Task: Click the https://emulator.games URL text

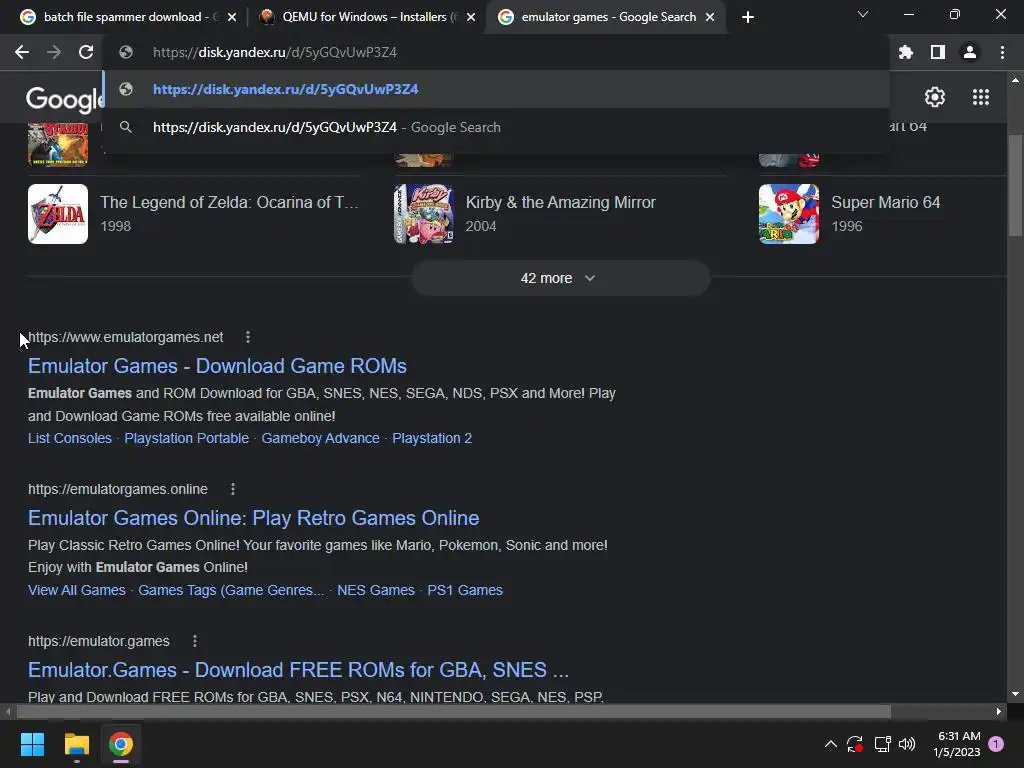Action: click(x=99, y=641)
